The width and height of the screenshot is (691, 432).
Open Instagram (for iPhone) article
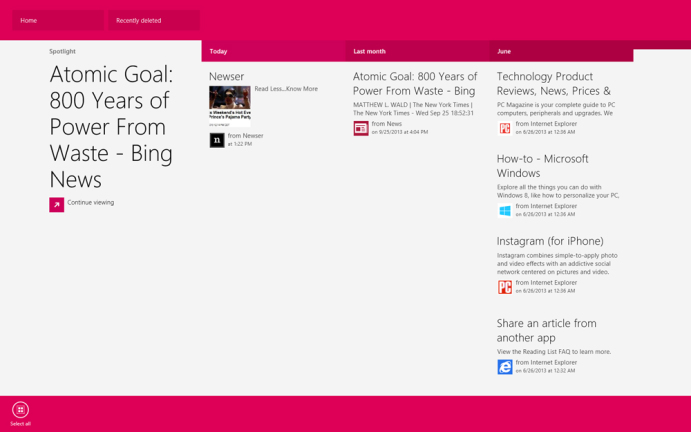click(550, 241)
